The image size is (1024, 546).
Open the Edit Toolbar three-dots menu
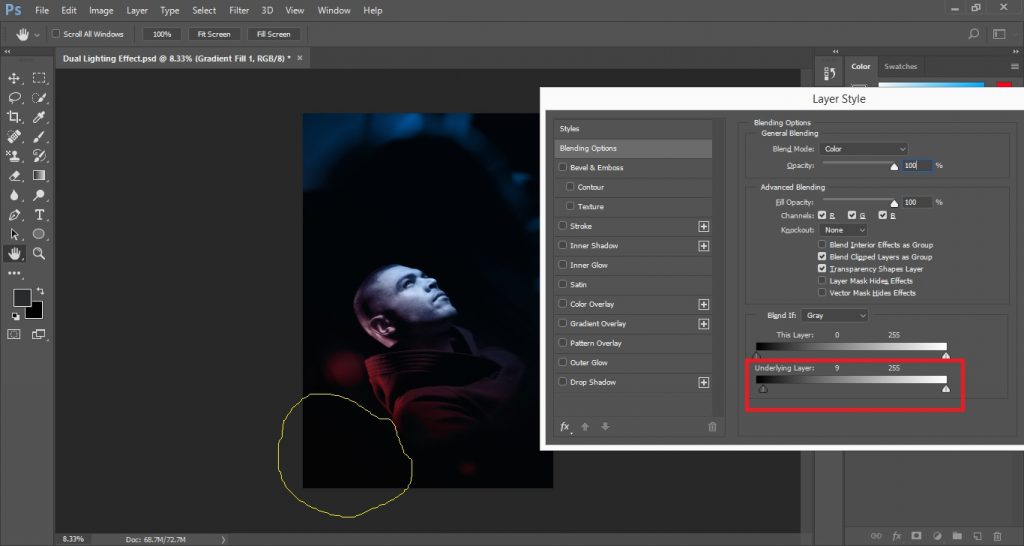click(14, 273)
